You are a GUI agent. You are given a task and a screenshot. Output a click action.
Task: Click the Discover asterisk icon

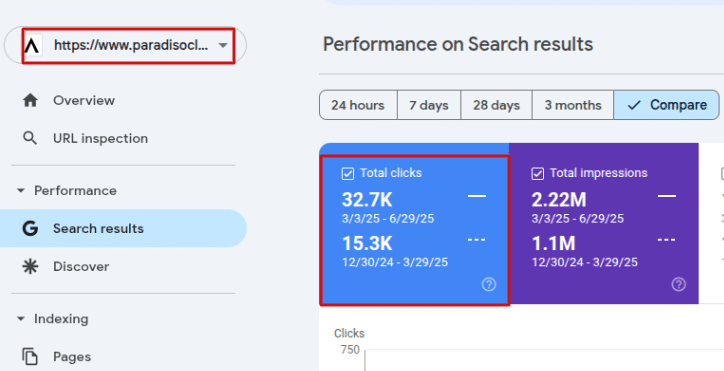30,267
